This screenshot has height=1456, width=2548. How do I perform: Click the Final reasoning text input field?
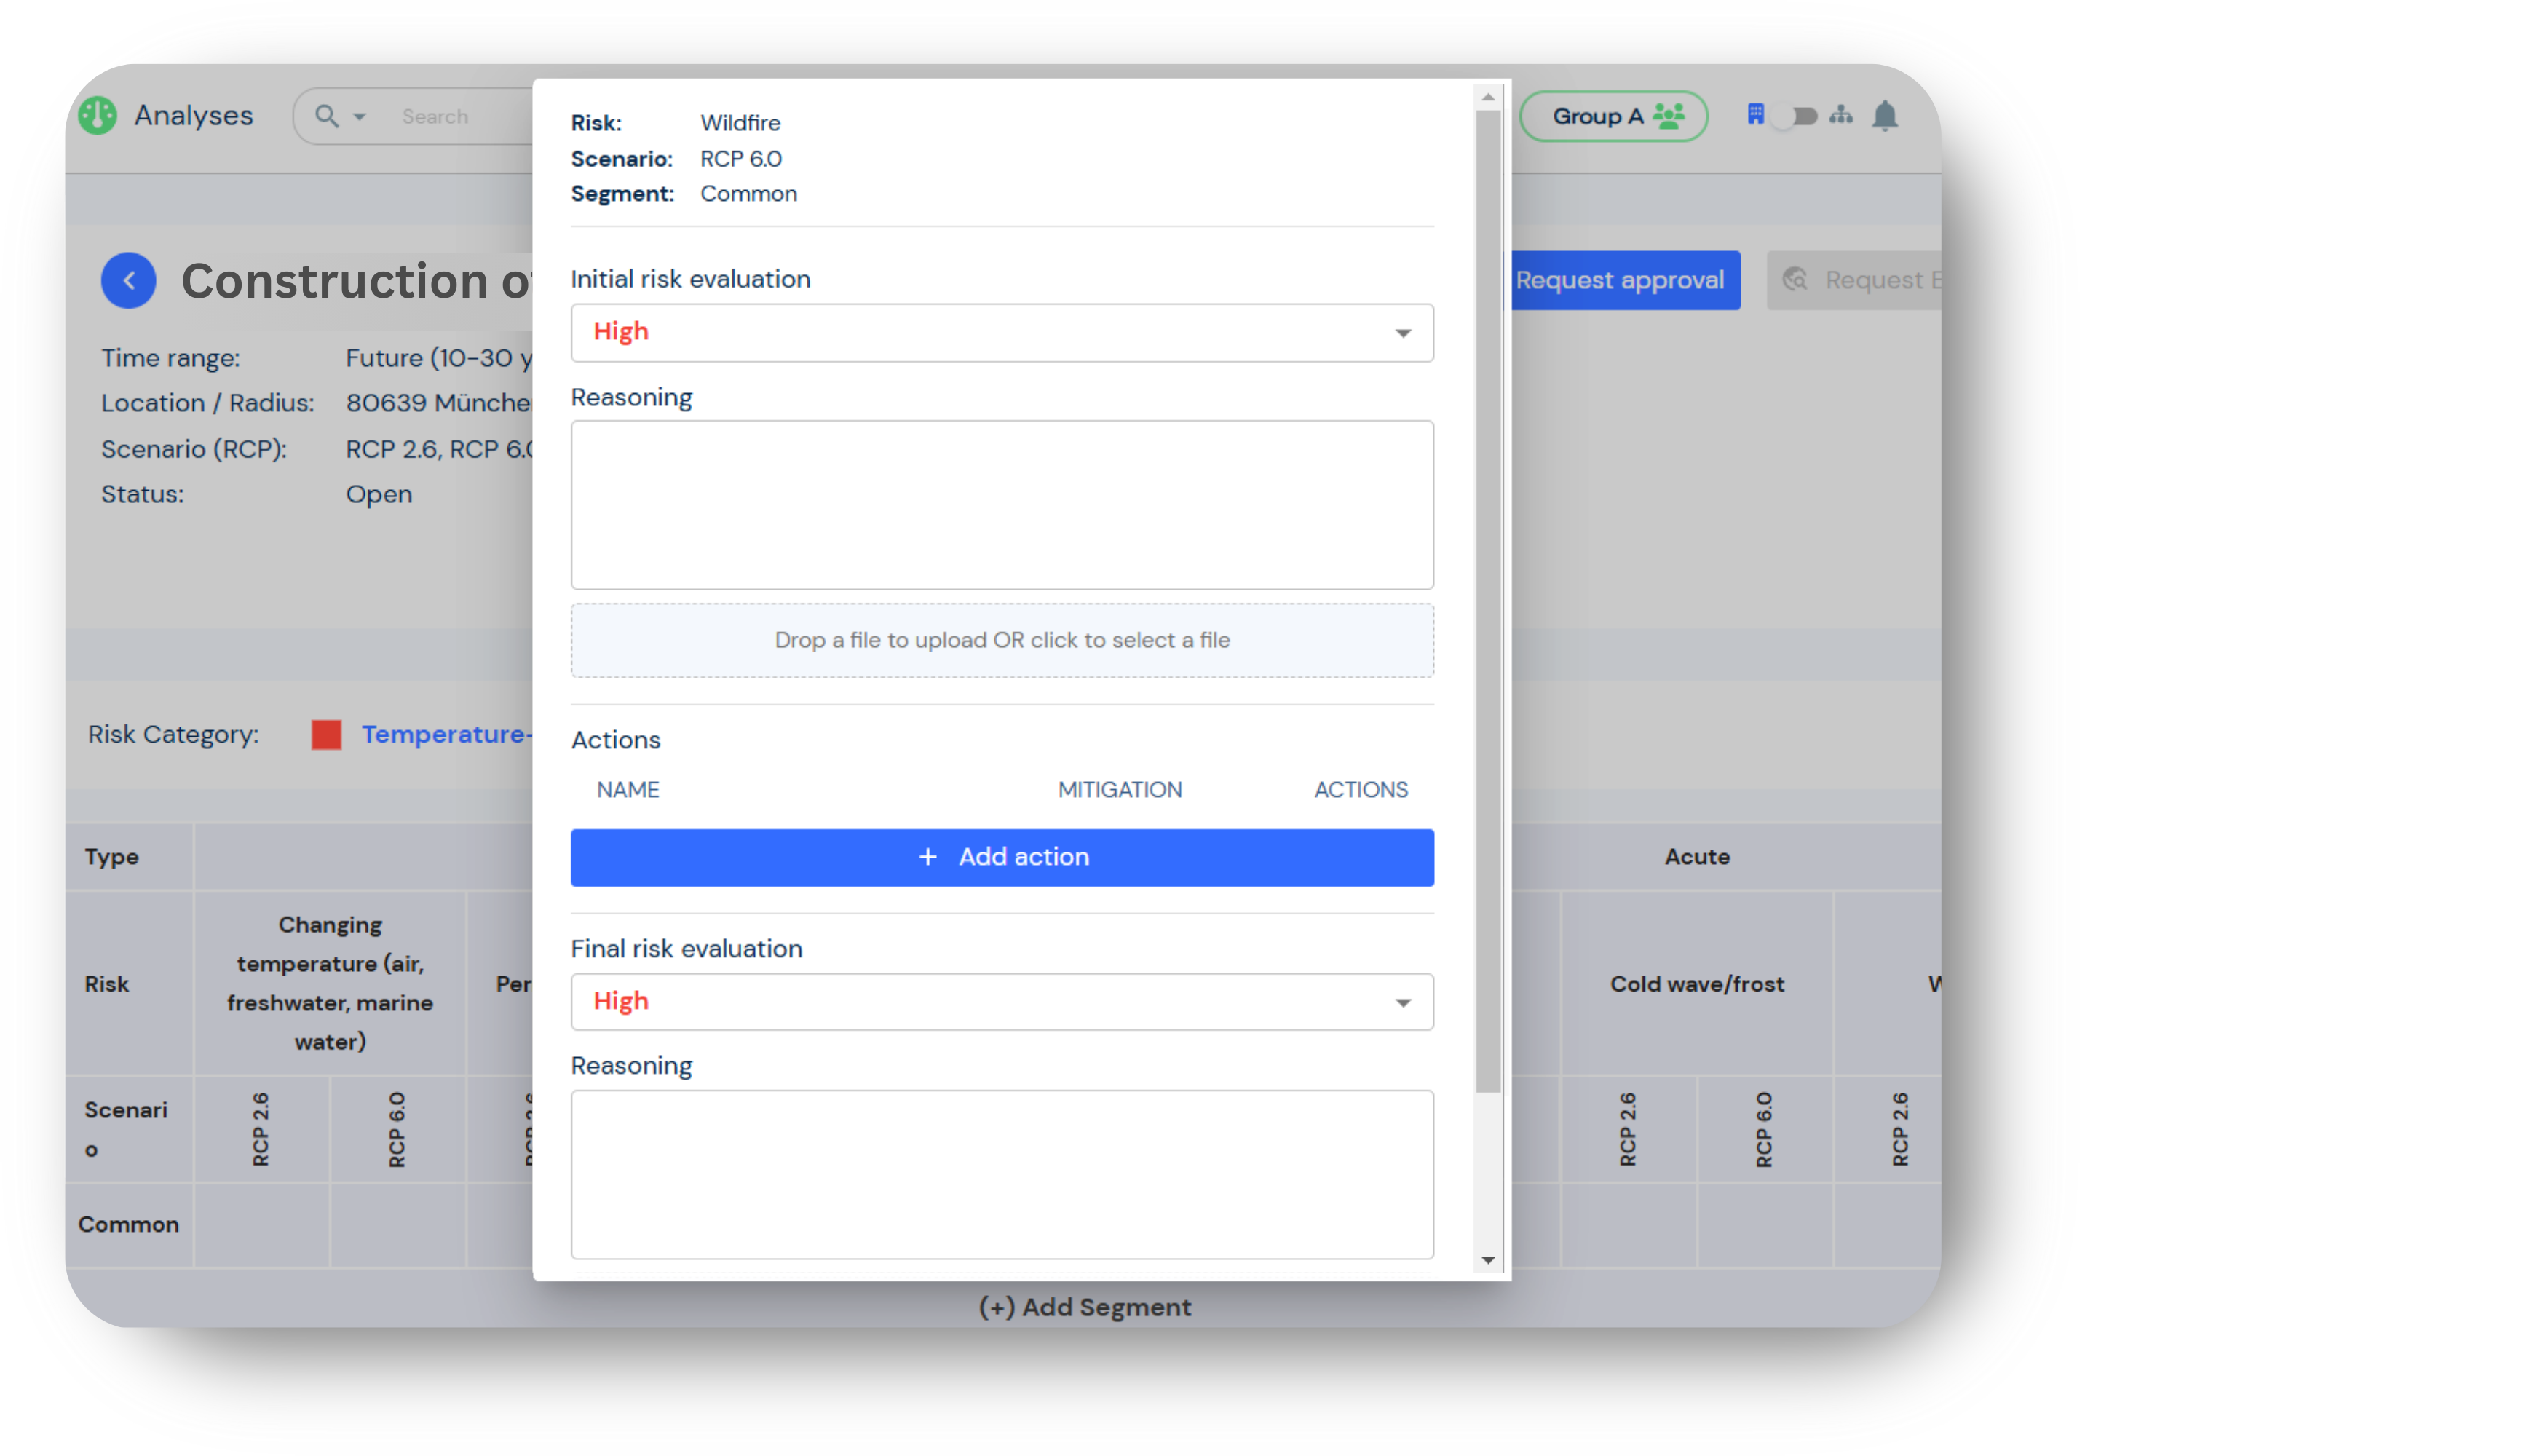(1002, 1176)
